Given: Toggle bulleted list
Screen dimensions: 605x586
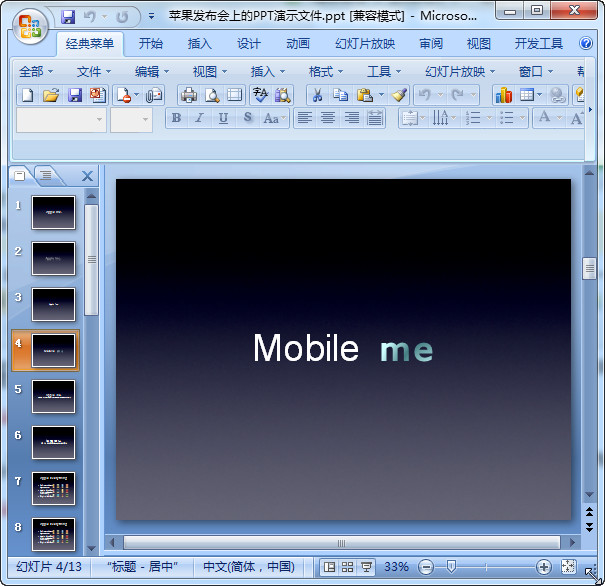Looking at the screenshot, I should (x=507, y=118).
